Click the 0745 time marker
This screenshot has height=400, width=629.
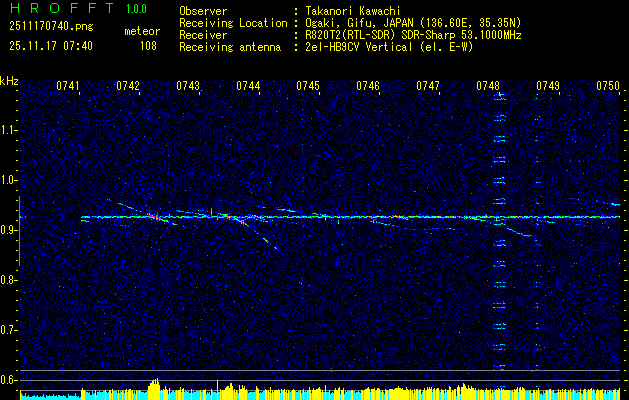[308, 86]
